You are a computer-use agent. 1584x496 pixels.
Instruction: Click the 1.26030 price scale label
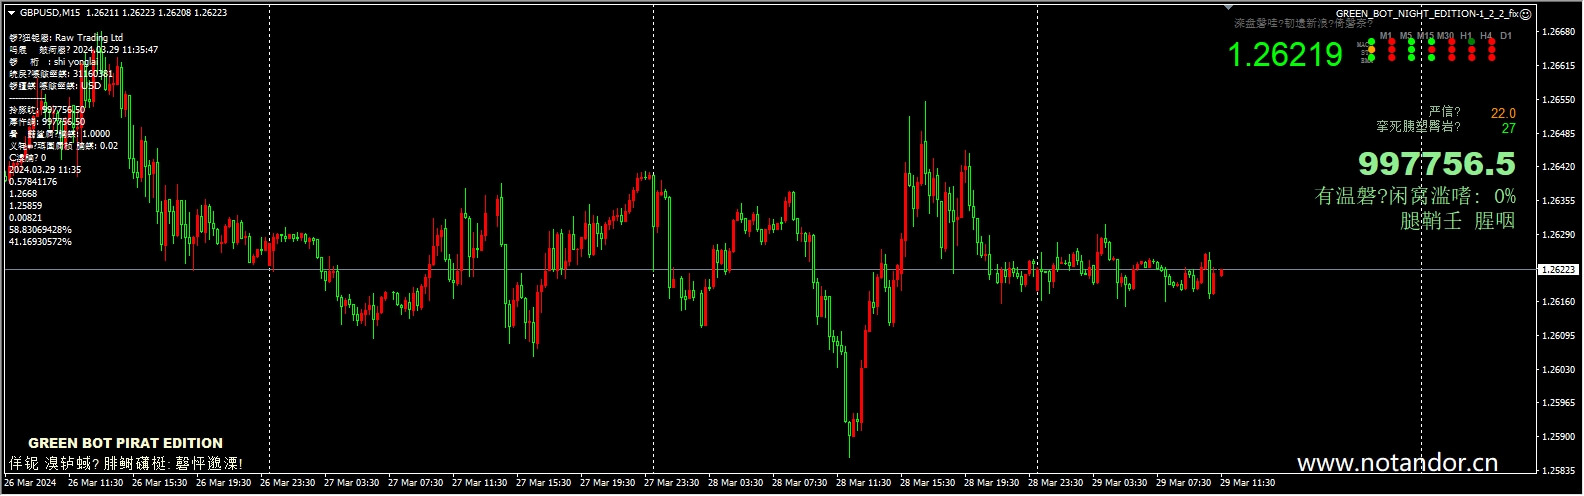1560,370
